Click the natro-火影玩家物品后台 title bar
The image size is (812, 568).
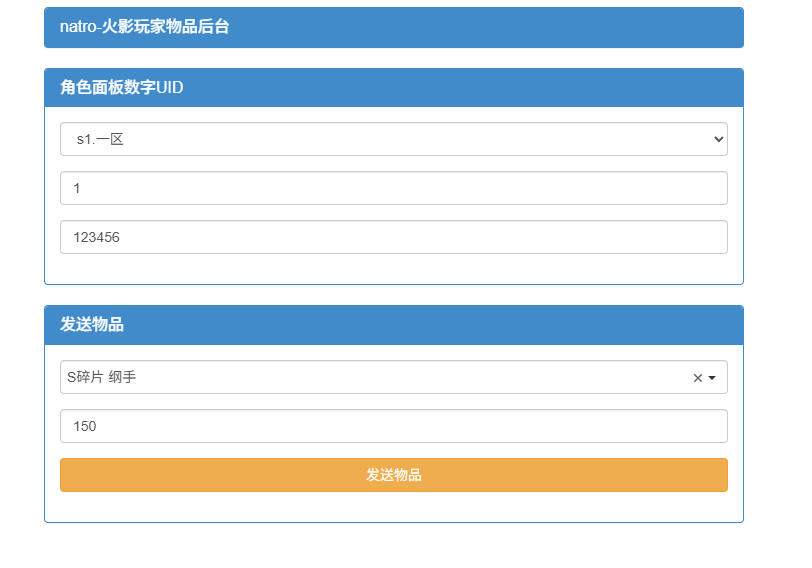tap(393, 27)
